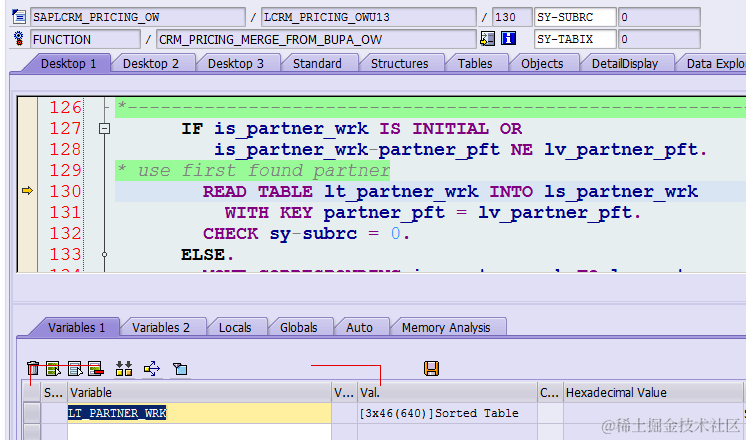Click the SY-SUBRC field
The height and width of the screenshot is (440, 746).
(x=575, y=17)
